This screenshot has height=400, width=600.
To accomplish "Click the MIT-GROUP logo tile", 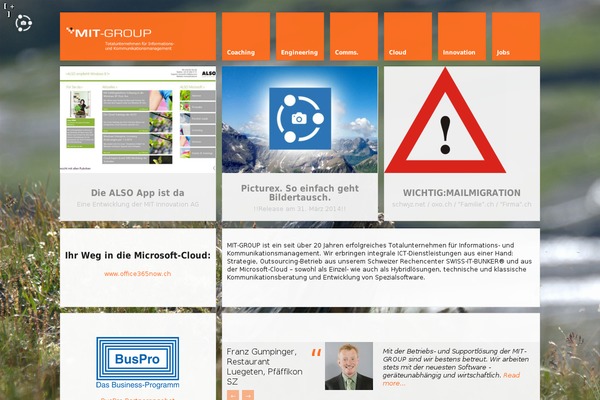I will (138, 36).
